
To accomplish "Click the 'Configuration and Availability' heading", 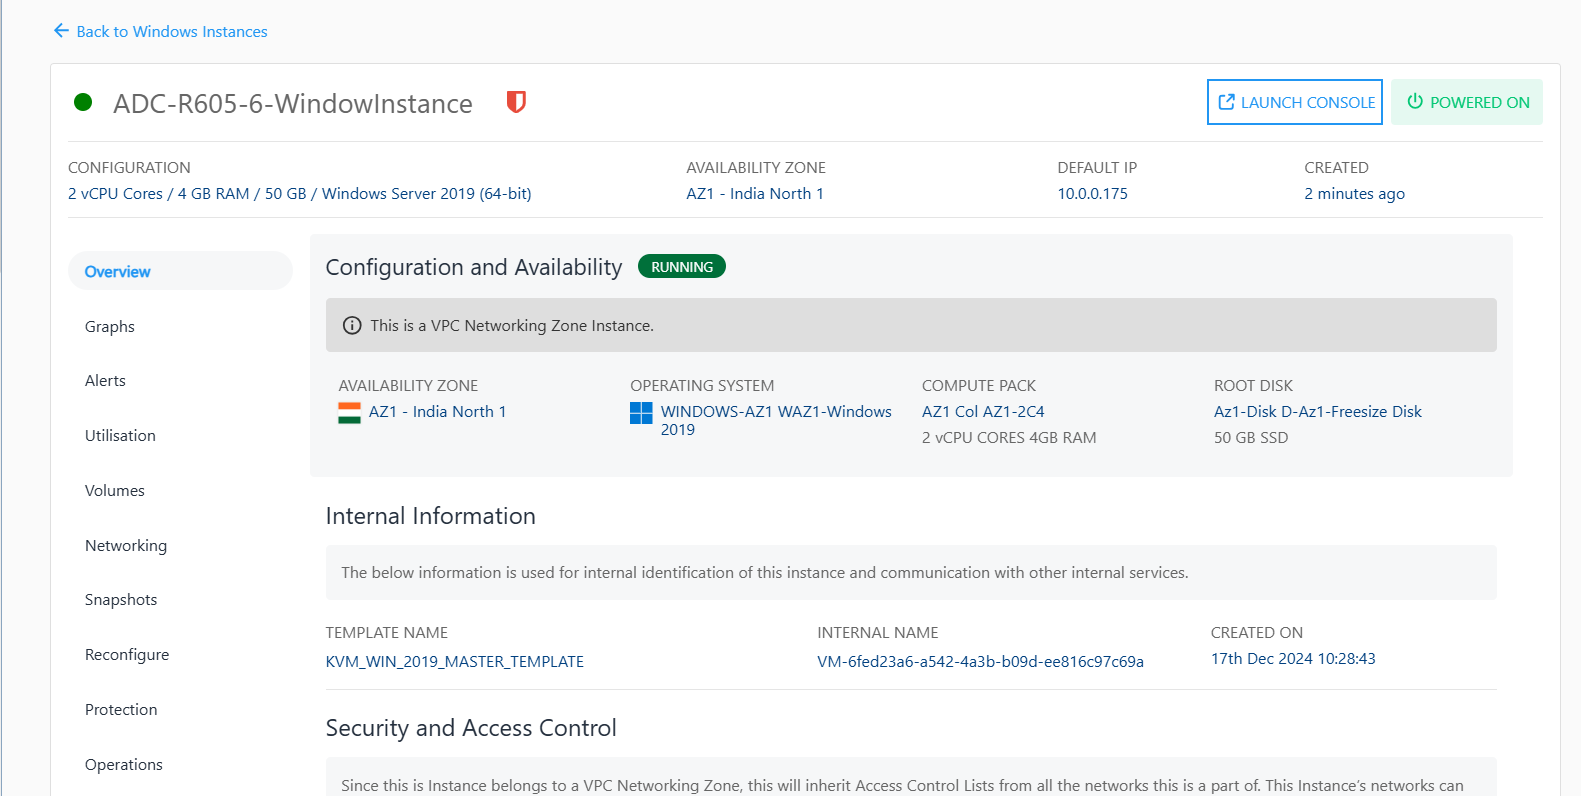I will coord(474,267).
